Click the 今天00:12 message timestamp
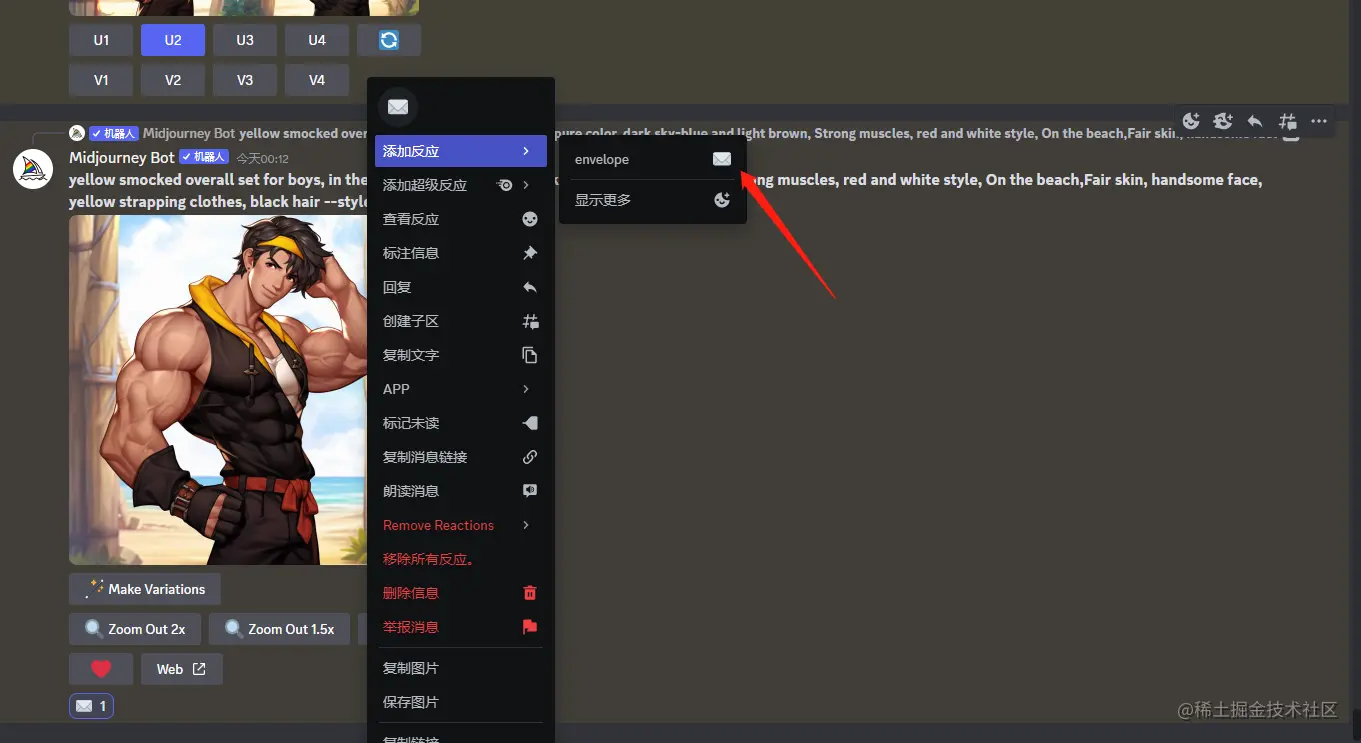The height and width of the screenshot is (743, 1361). pyautogui.click(x=263, y=158)
